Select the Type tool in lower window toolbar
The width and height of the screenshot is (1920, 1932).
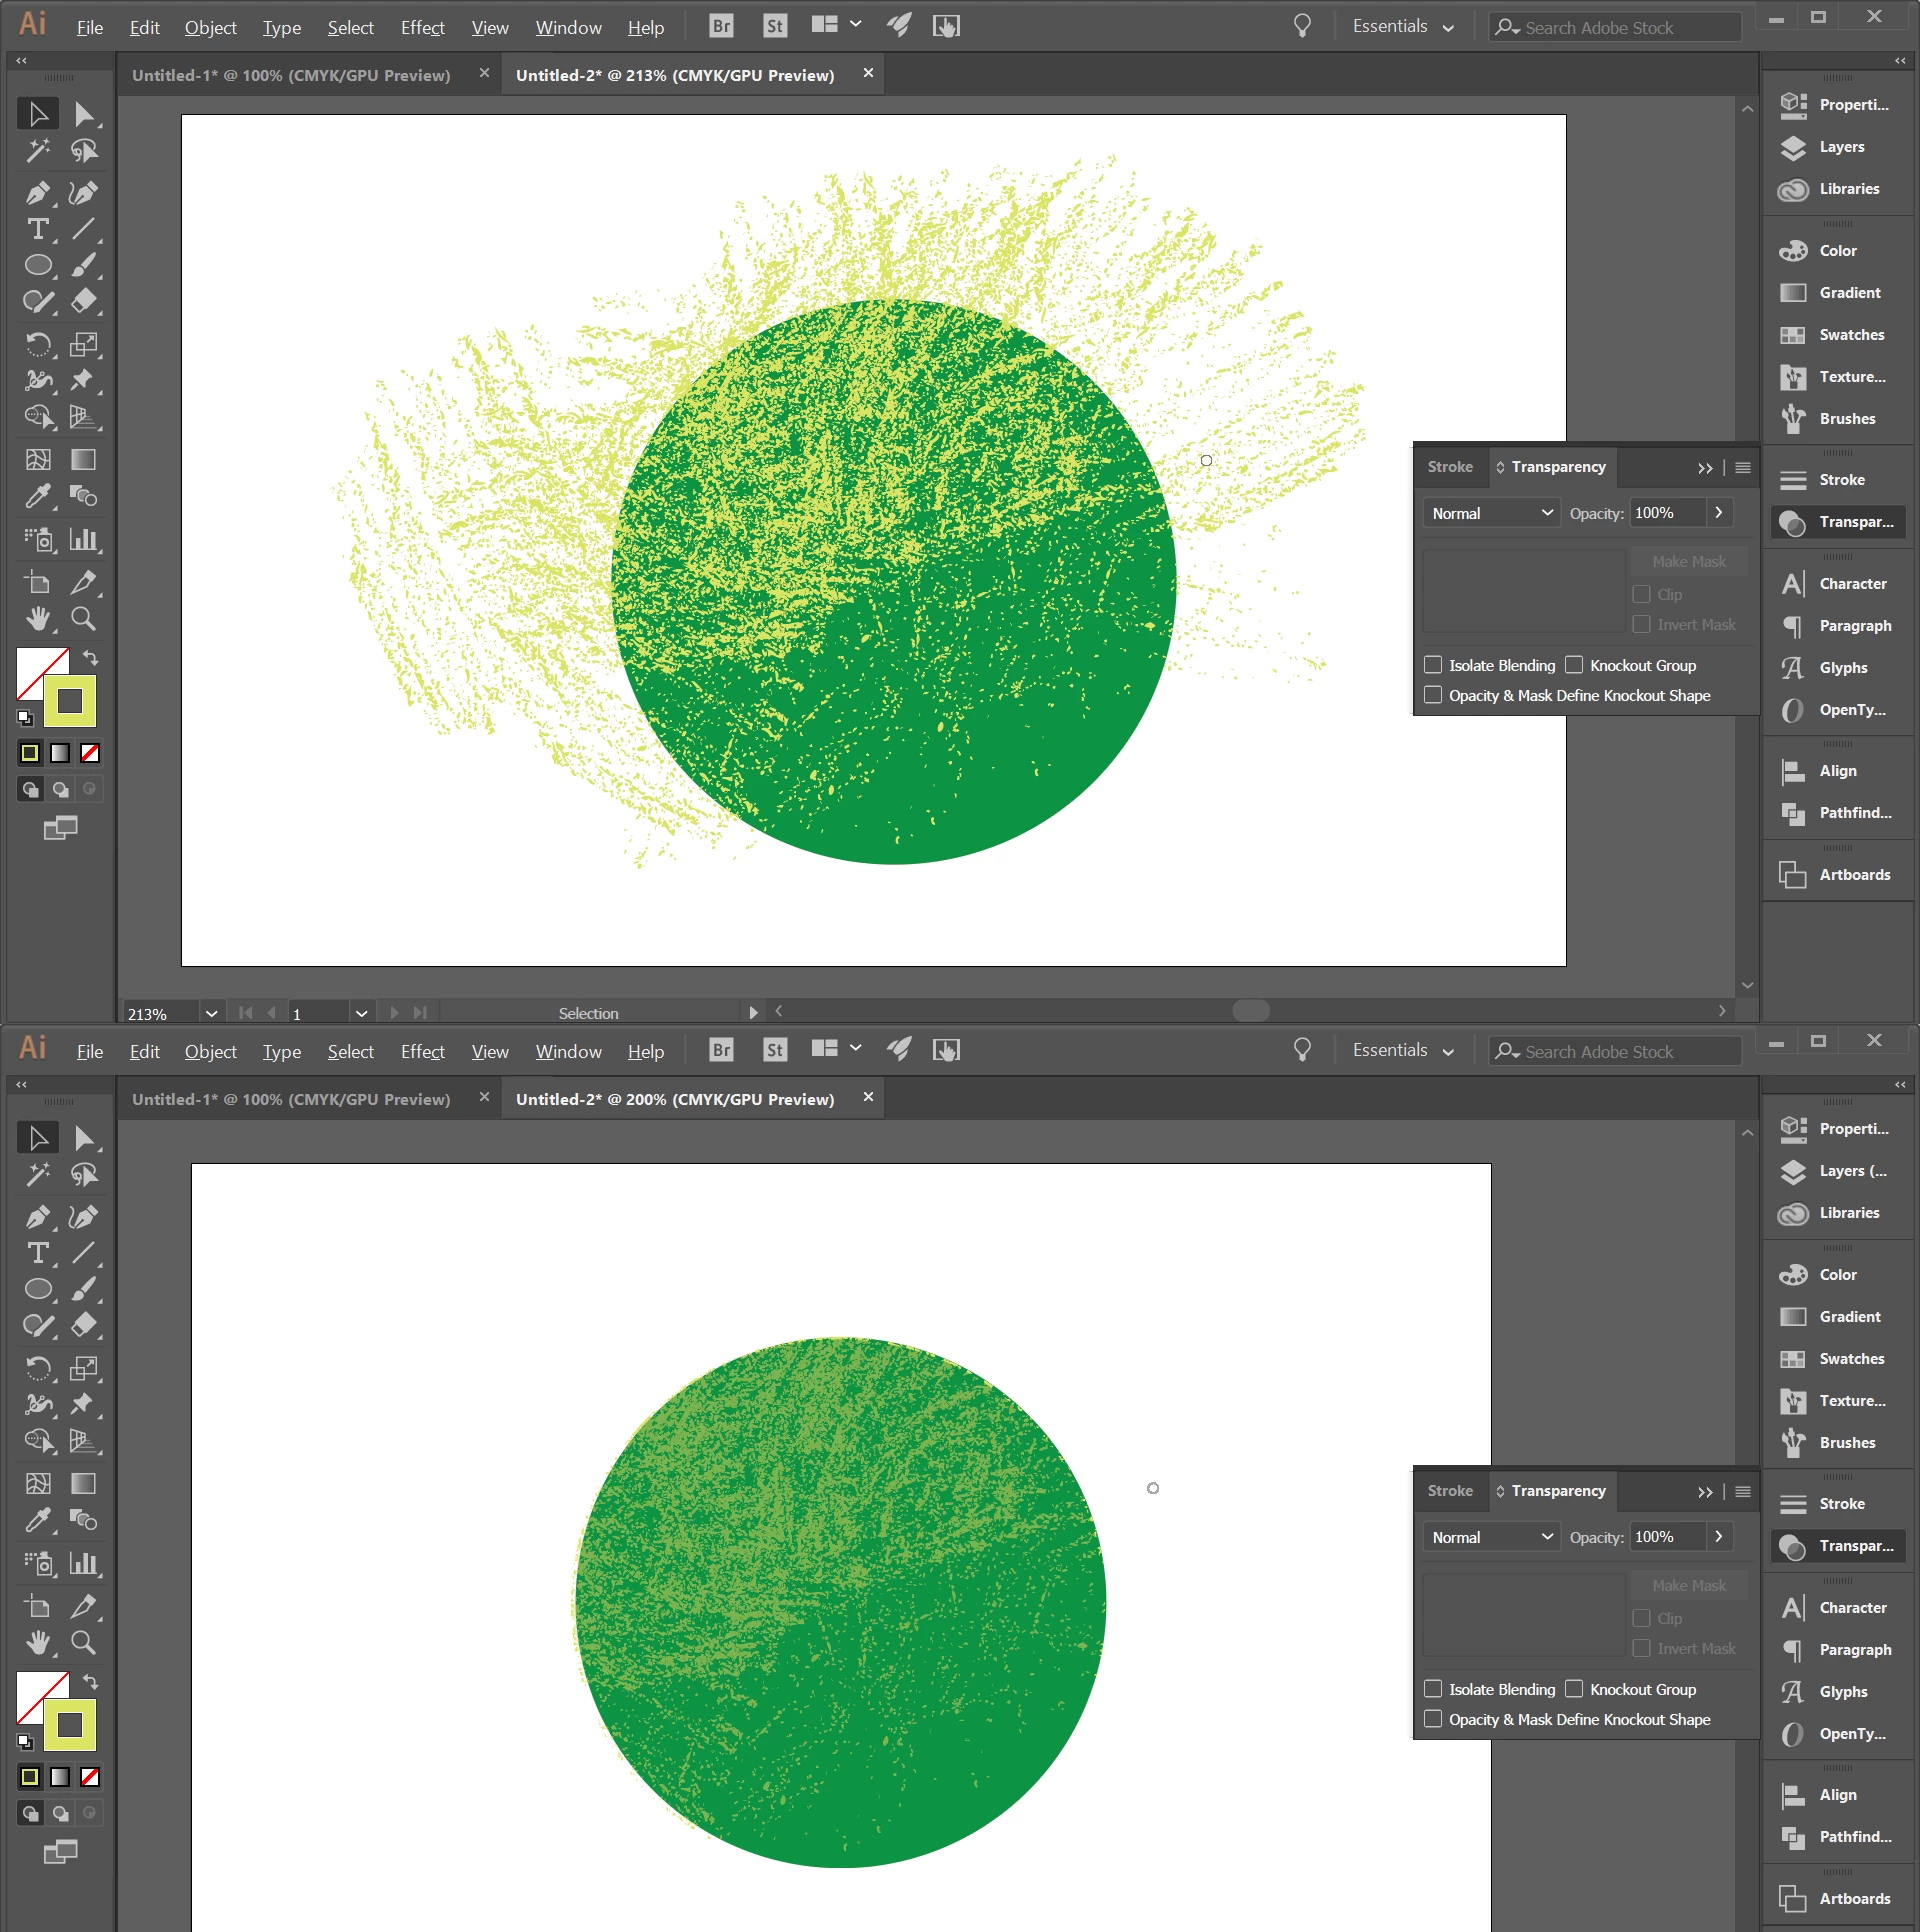coord(38,1254)
